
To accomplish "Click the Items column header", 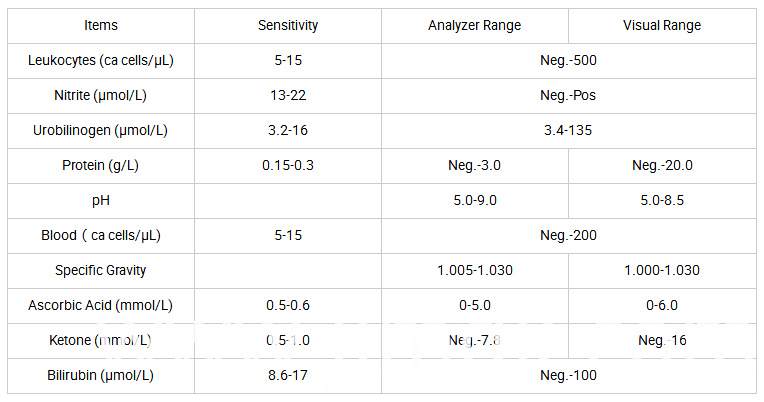I will coord(101,25).
